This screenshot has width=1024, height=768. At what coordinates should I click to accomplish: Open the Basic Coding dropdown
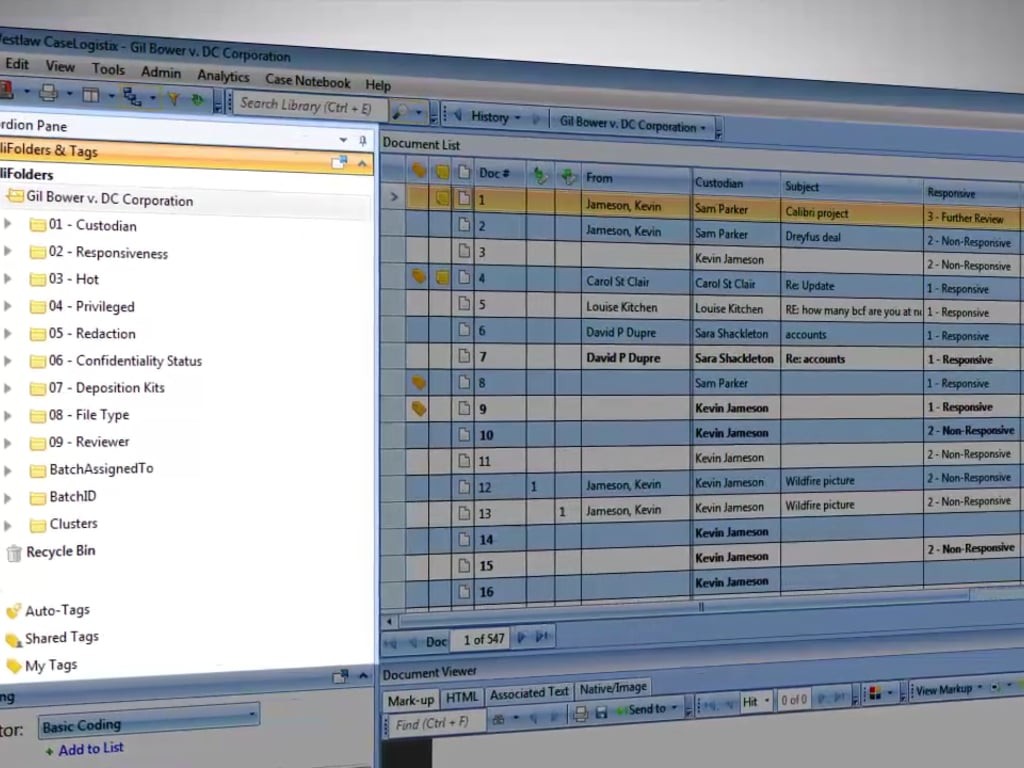pos(249,716)
